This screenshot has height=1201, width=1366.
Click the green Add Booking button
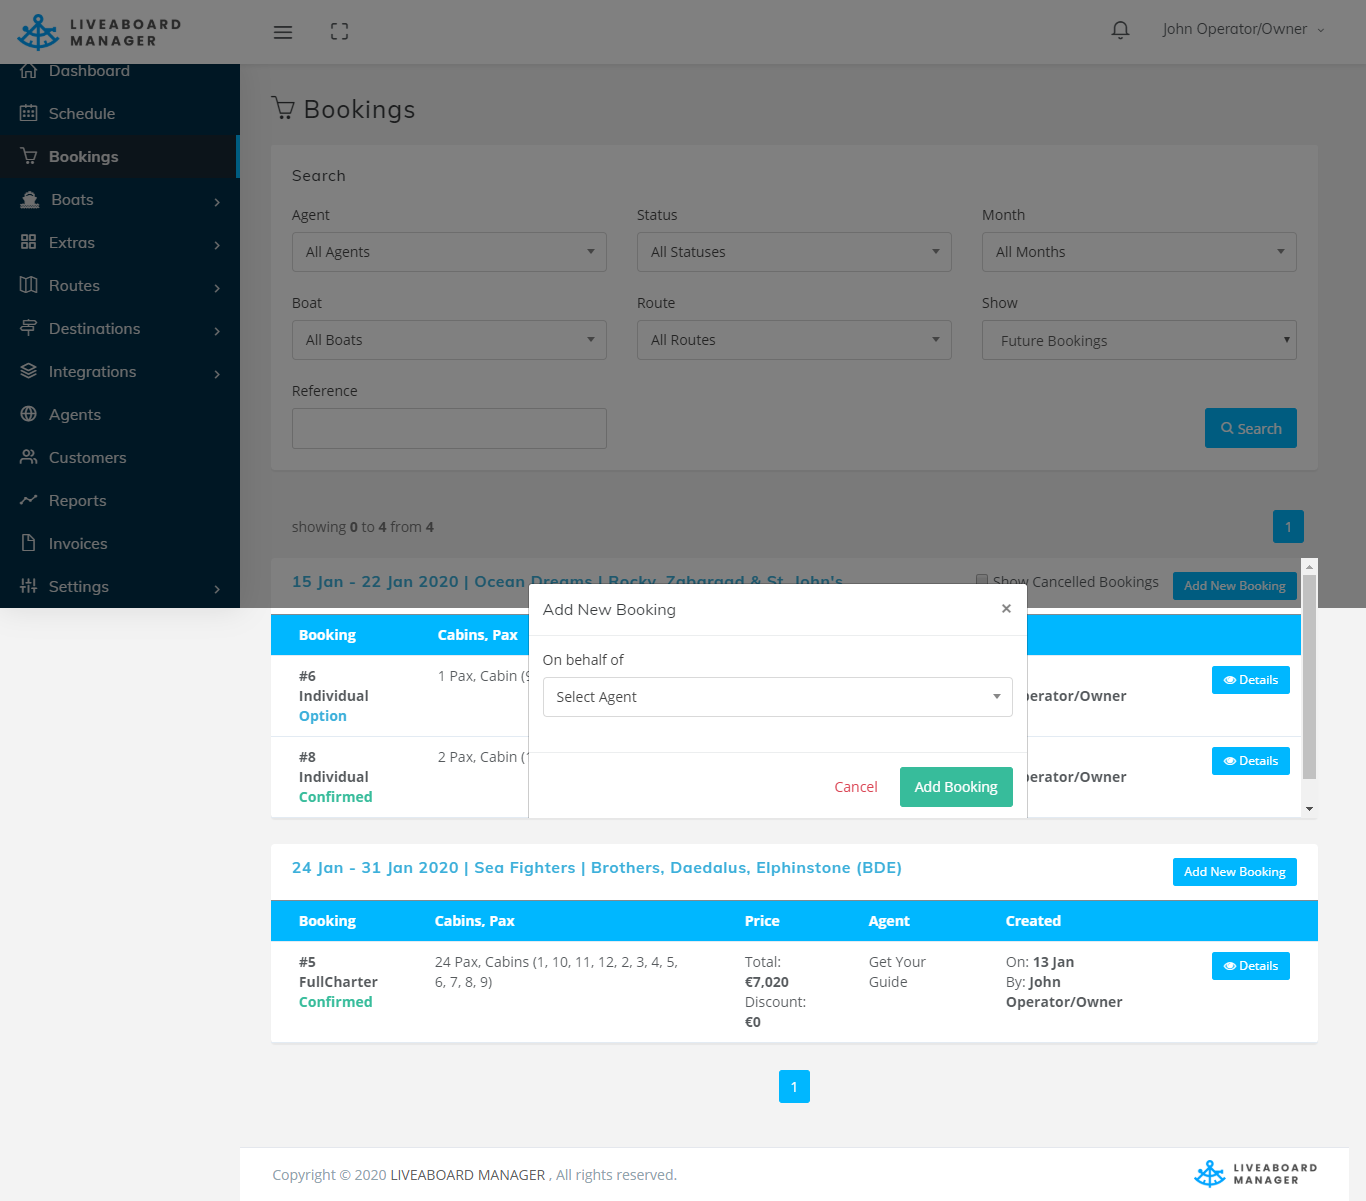pos(955,787)
